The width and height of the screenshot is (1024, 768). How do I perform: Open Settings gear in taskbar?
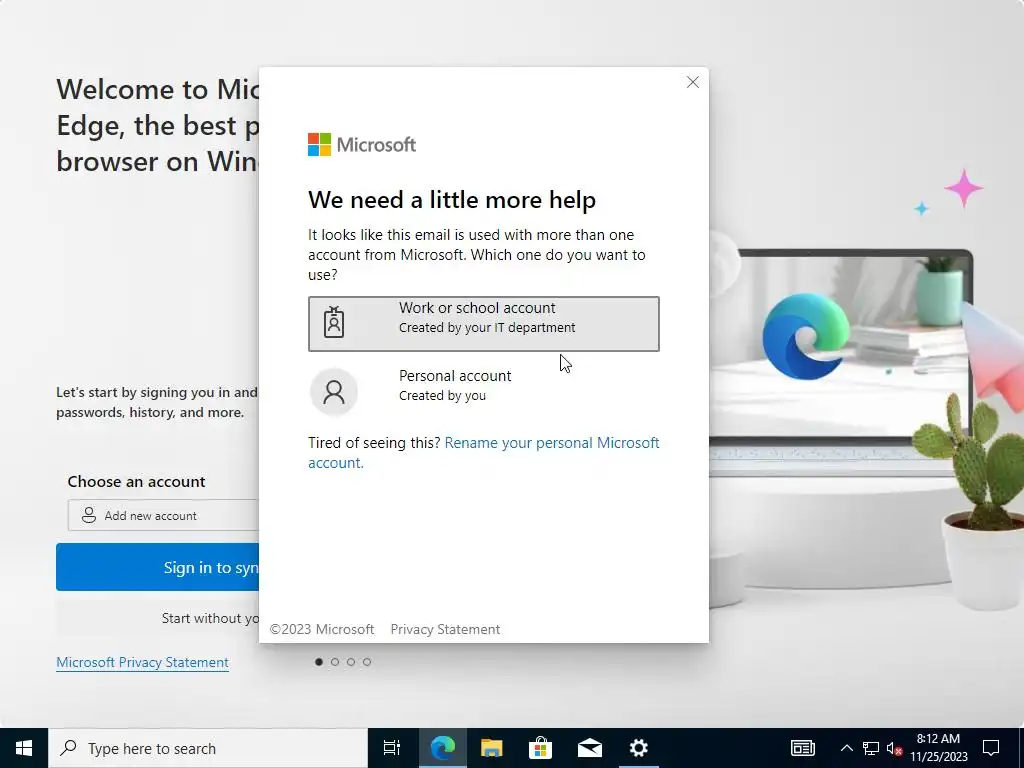pyautogui.click(x=639, y=748)
